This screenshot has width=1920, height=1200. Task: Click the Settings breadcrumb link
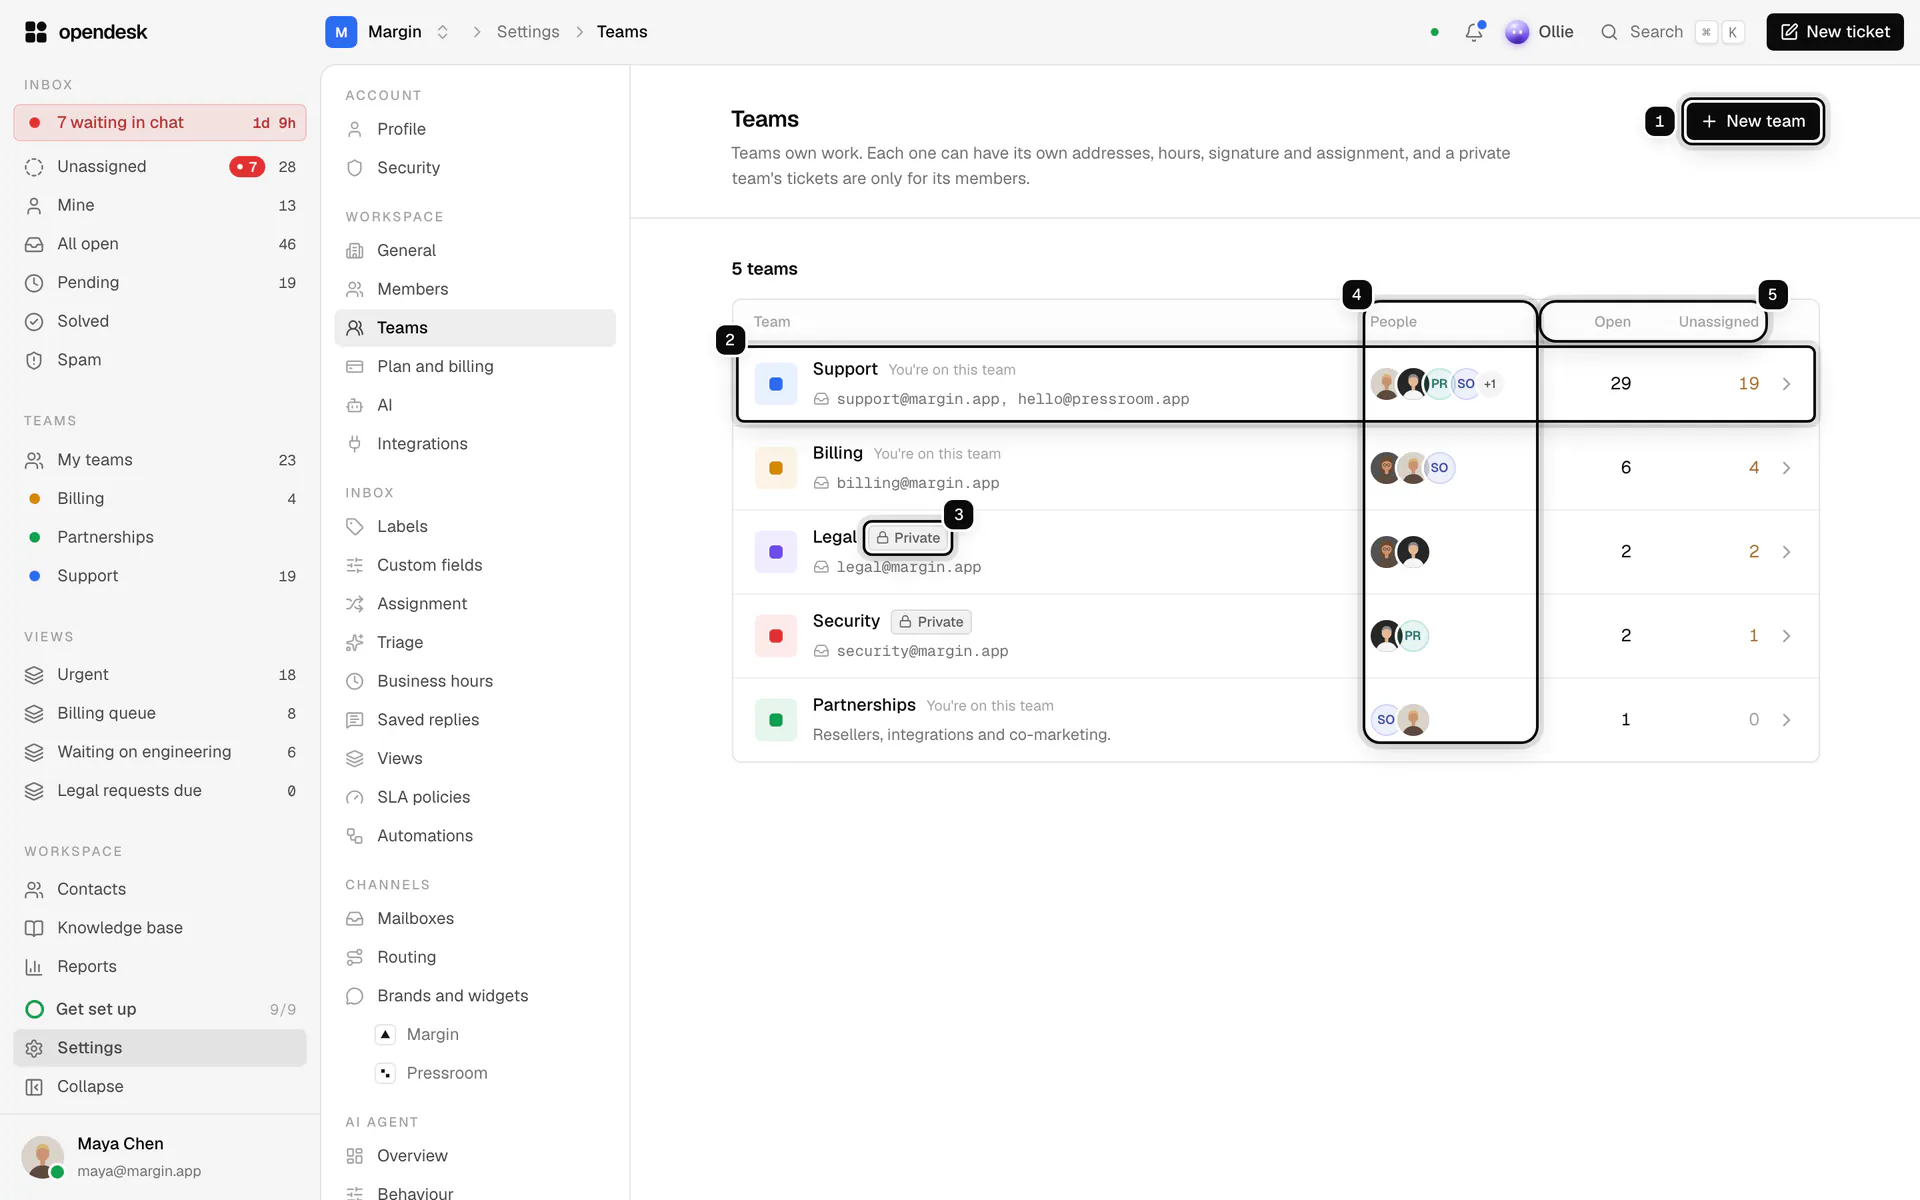528,32
